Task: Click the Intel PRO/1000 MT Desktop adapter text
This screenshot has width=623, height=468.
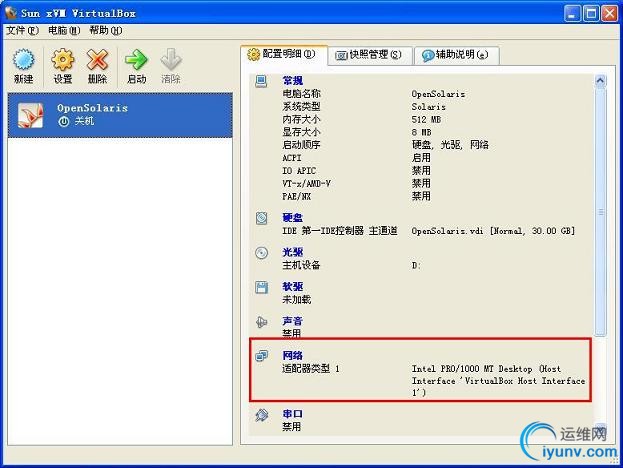Action: [x=498, y=381]
